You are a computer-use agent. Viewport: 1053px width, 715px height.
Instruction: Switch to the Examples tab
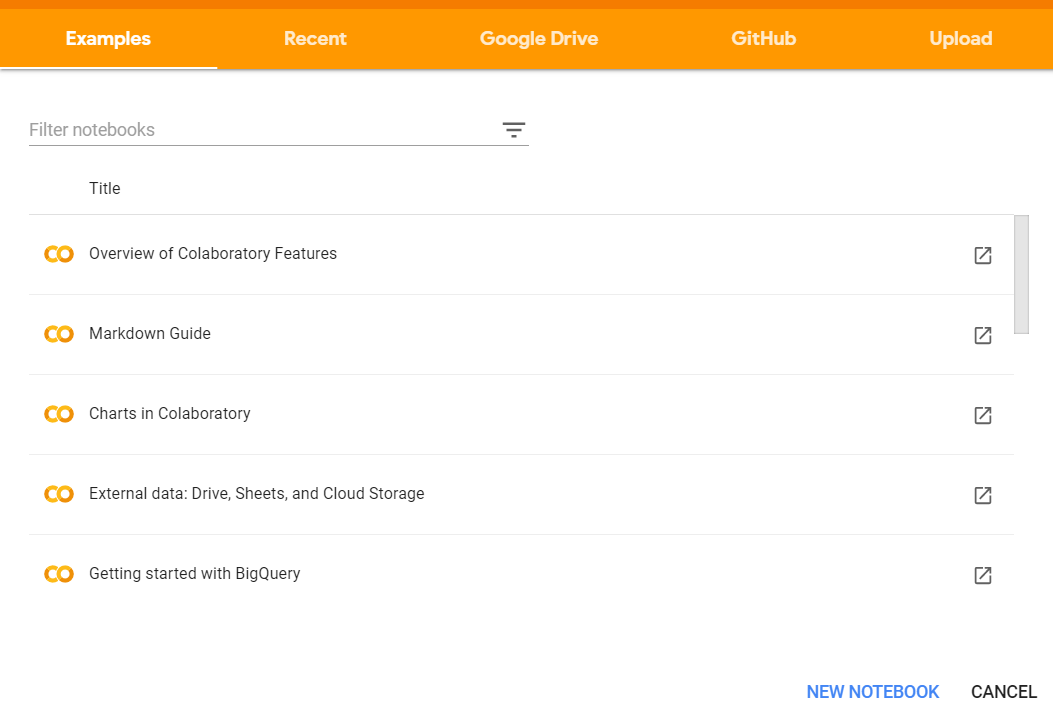coord(108,38)
